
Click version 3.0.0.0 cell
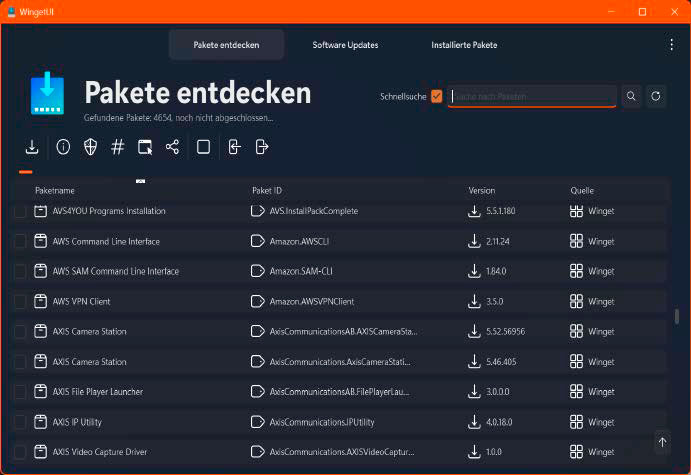498,392
